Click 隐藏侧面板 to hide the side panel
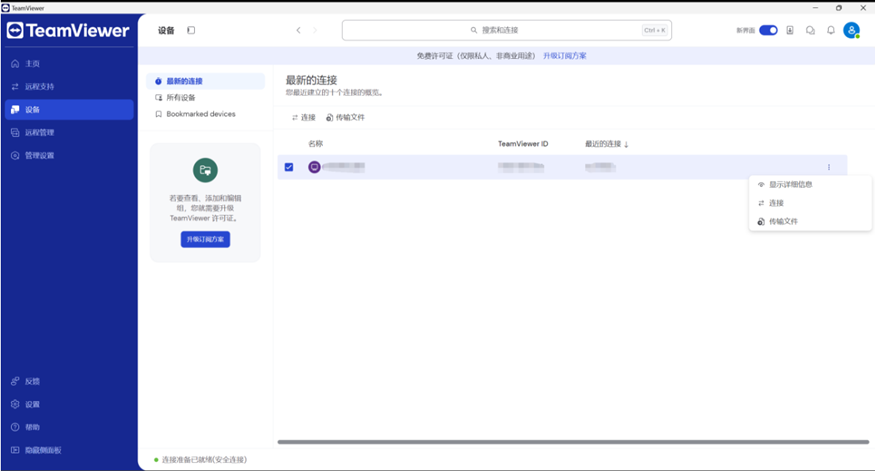This screenshot has height=471, width=875. [69, 450]
